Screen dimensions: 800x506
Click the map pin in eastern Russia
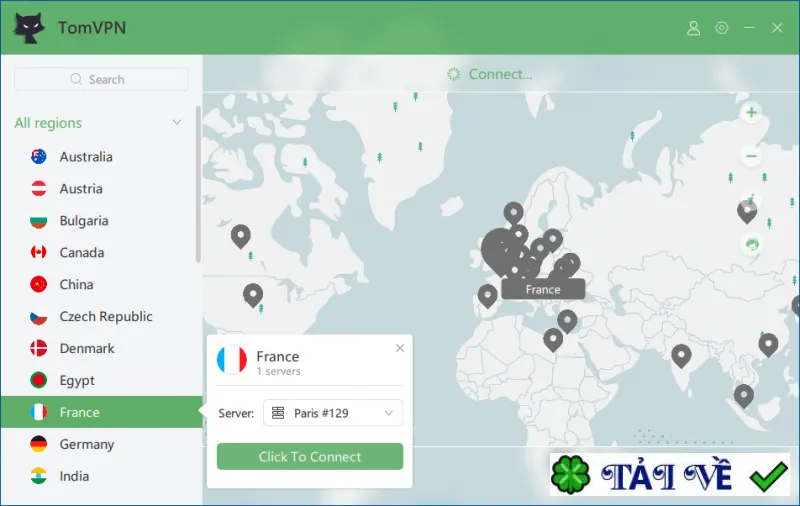pyautogui.click(x=747, y=211)
